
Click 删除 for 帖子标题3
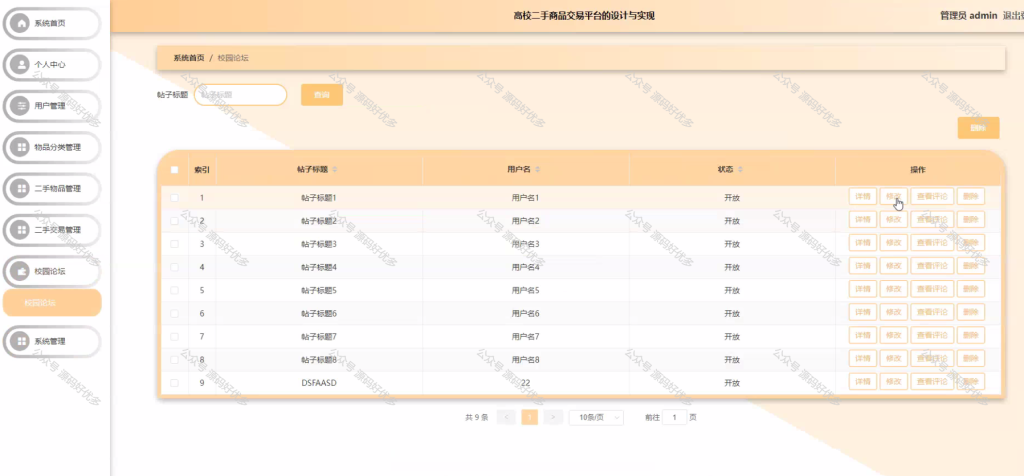coord(970,243)
